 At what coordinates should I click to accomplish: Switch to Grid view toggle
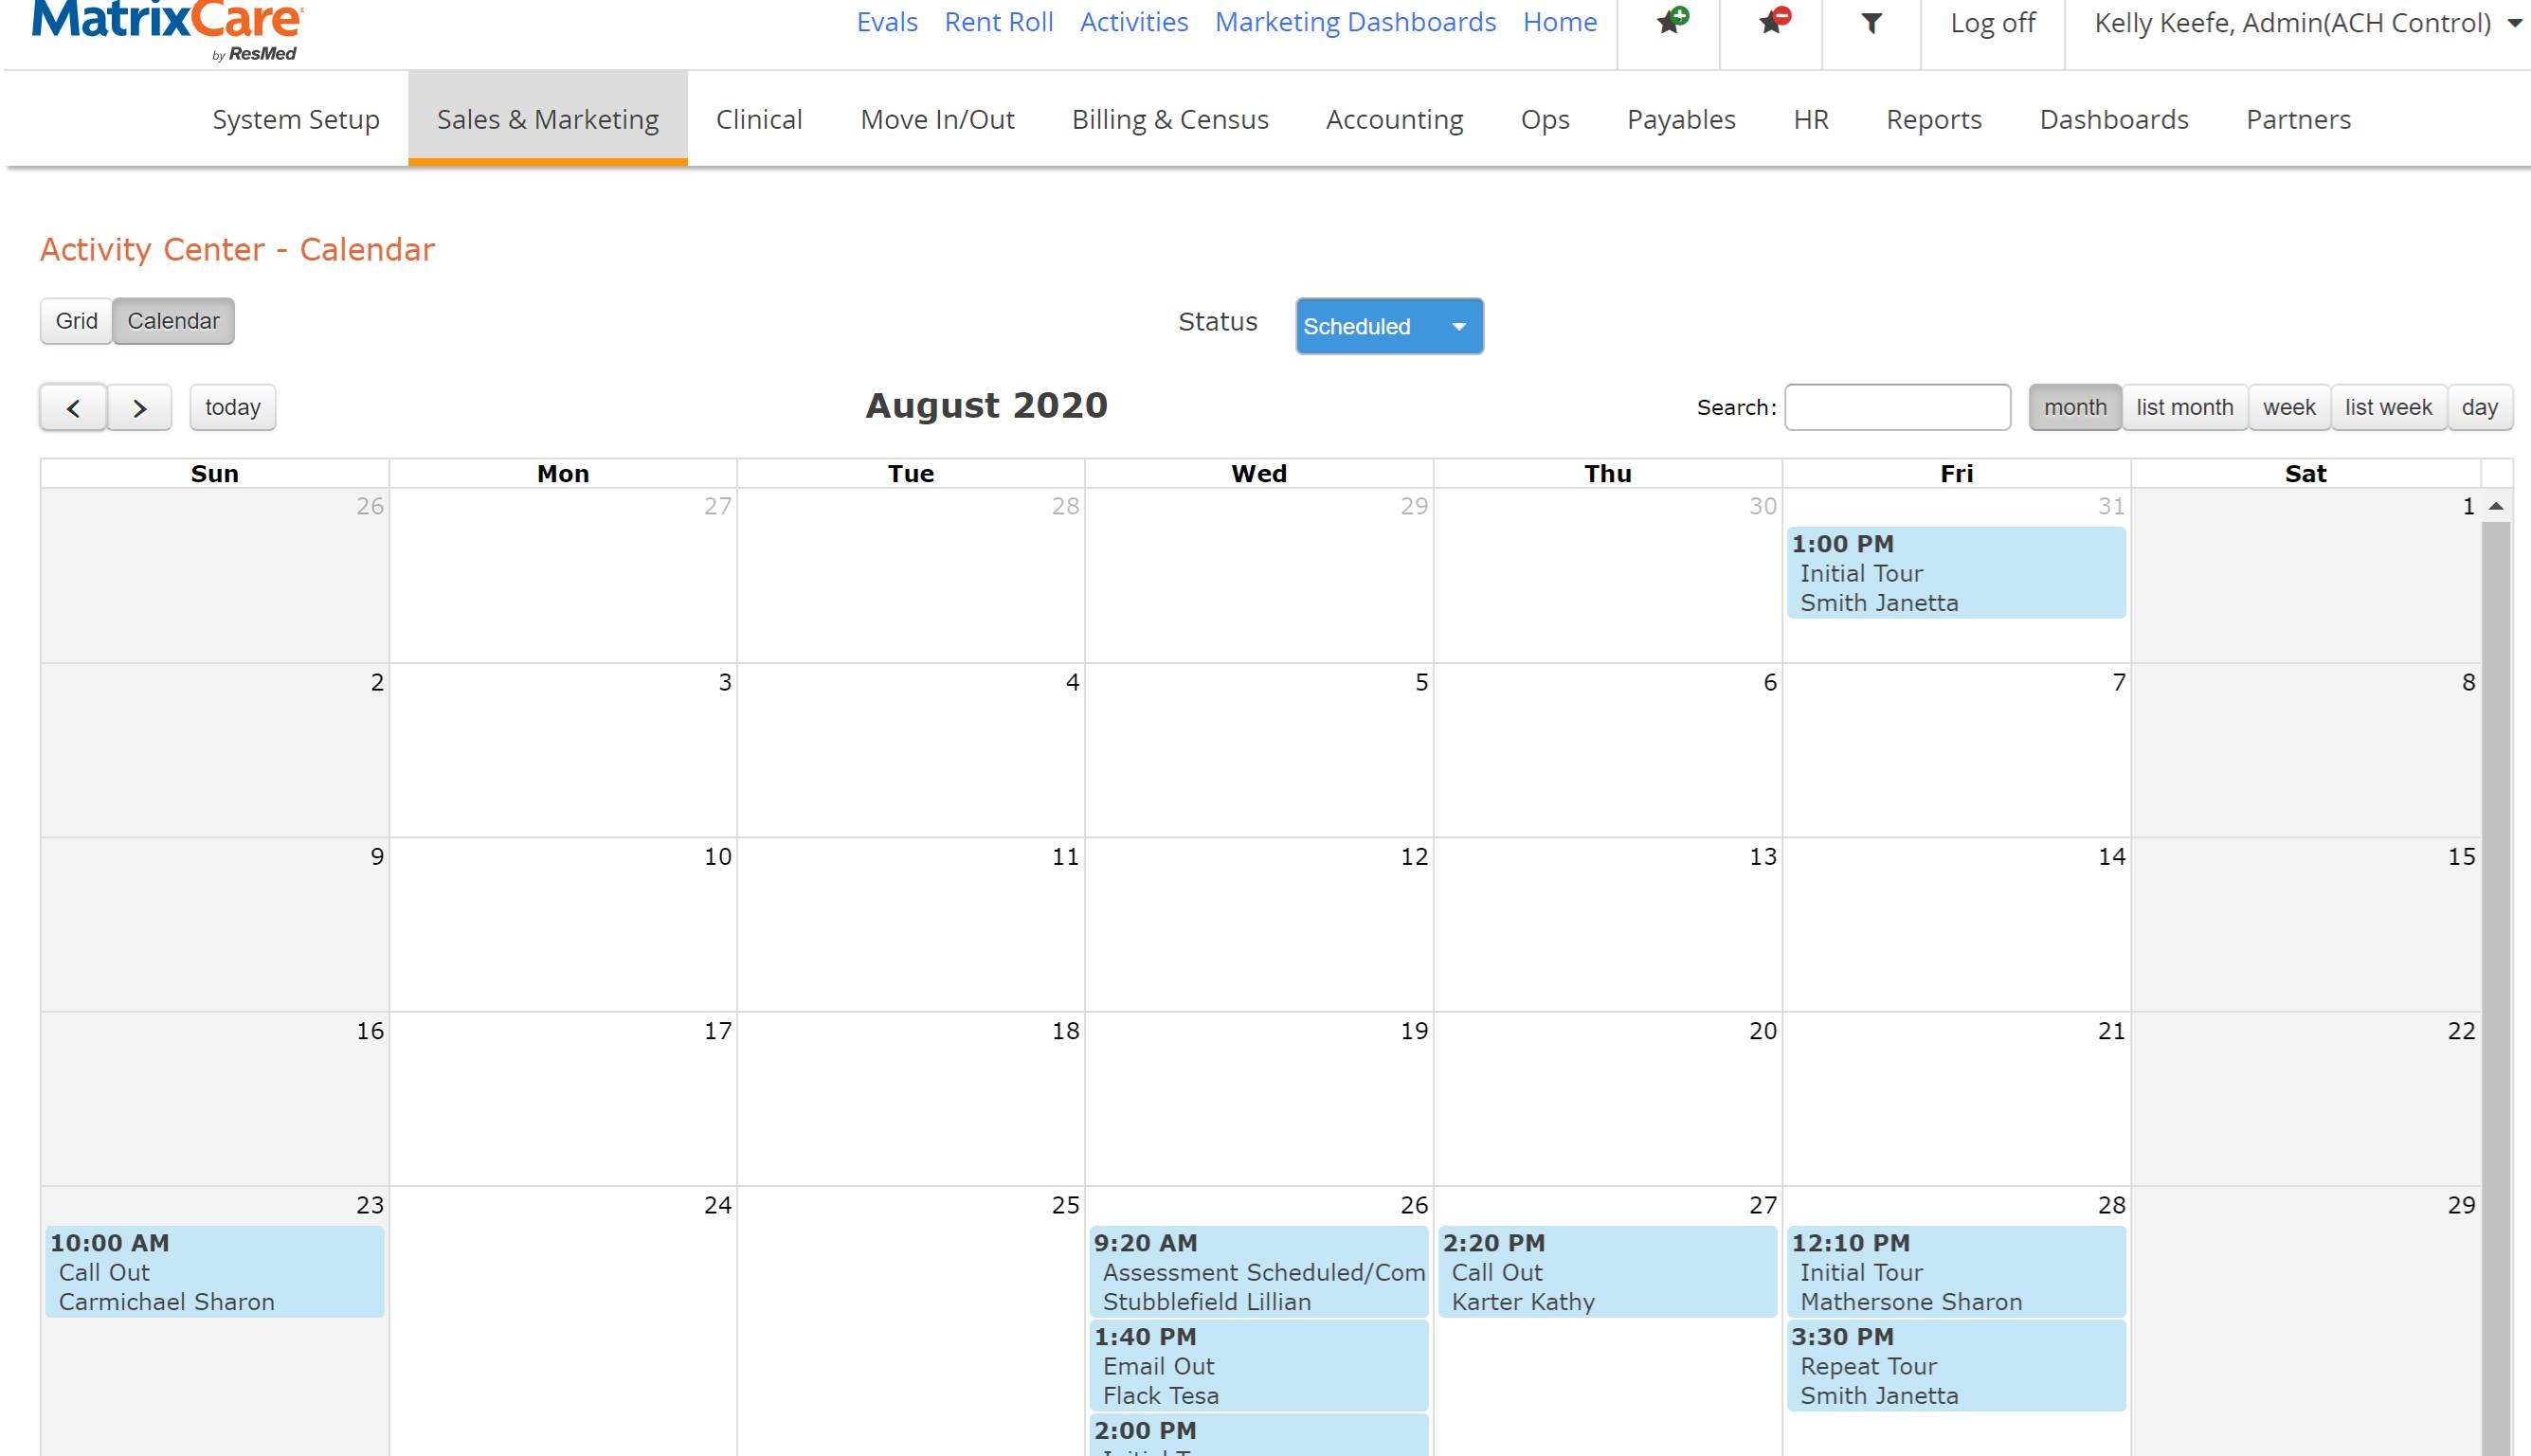click(76, 321)
